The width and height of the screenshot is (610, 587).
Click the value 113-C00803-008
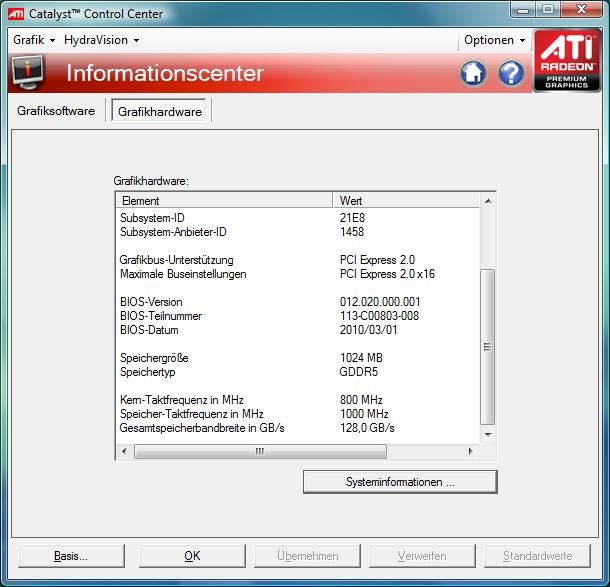(379, 316)
